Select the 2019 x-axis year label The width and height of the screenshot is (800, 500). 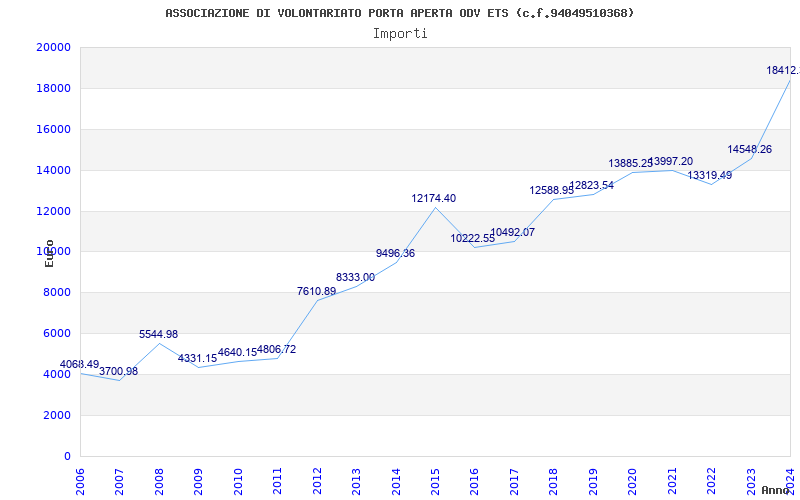pos(593,481)
